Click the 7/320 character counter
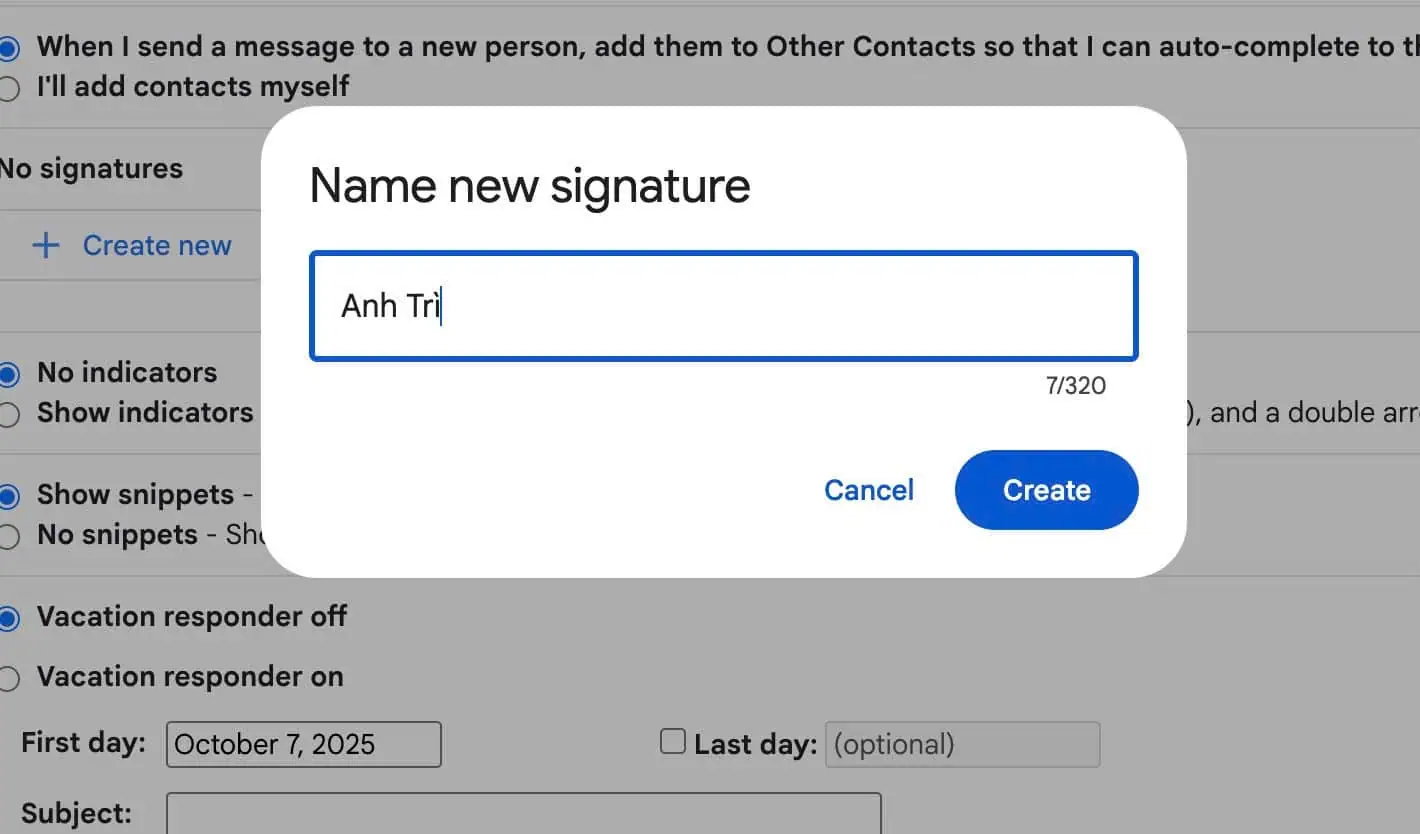Image resolution: width=1420 pixels, height=834 pixels. [x=1075, y=386]
